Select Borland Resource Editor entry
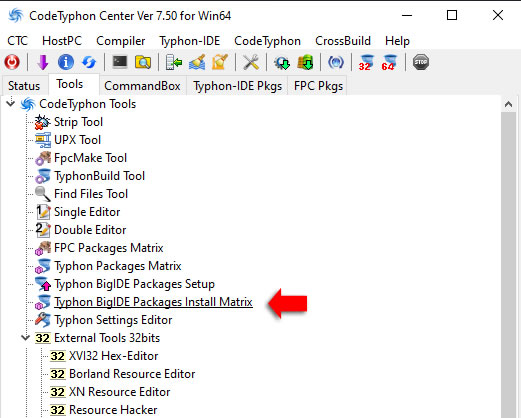This screenshot has height=418, width=521. tap(132, 374)
